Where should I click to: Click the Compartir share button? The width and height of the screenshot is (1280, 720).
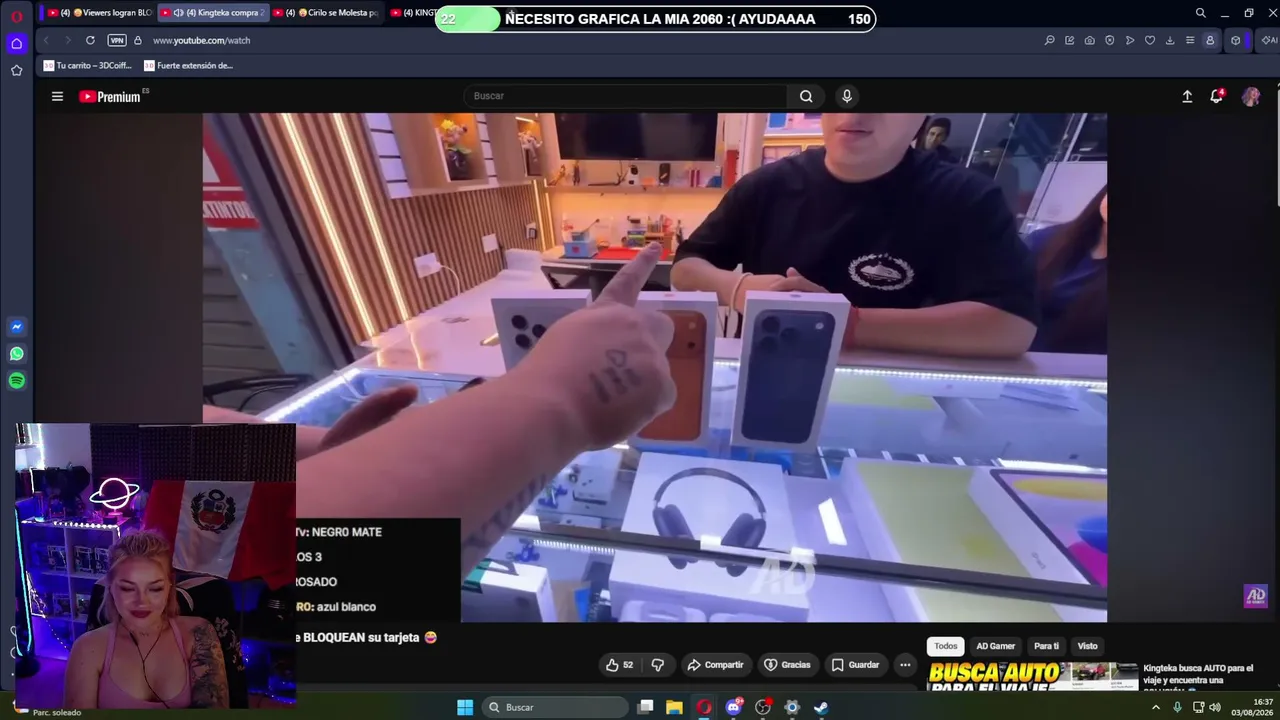click(715, 665)
